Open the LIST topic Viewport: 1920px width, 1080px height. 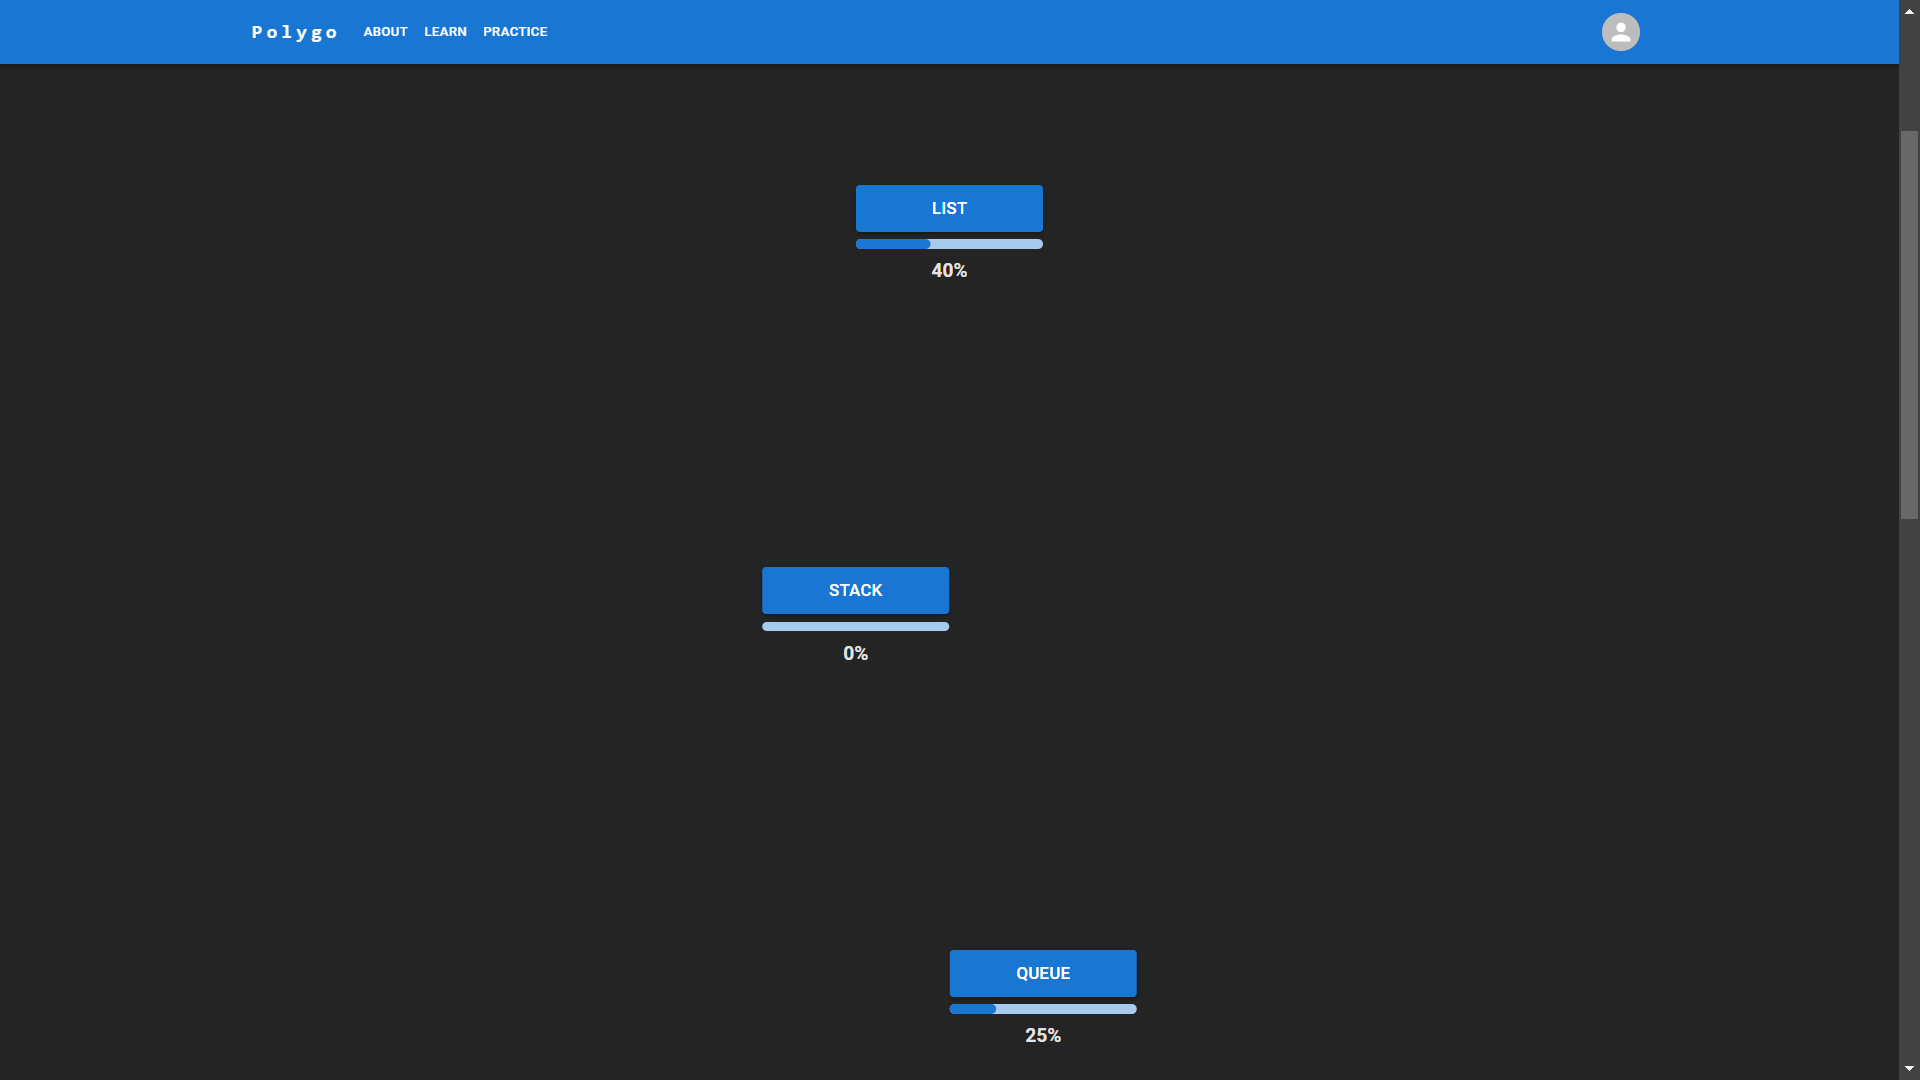point(949,208)
